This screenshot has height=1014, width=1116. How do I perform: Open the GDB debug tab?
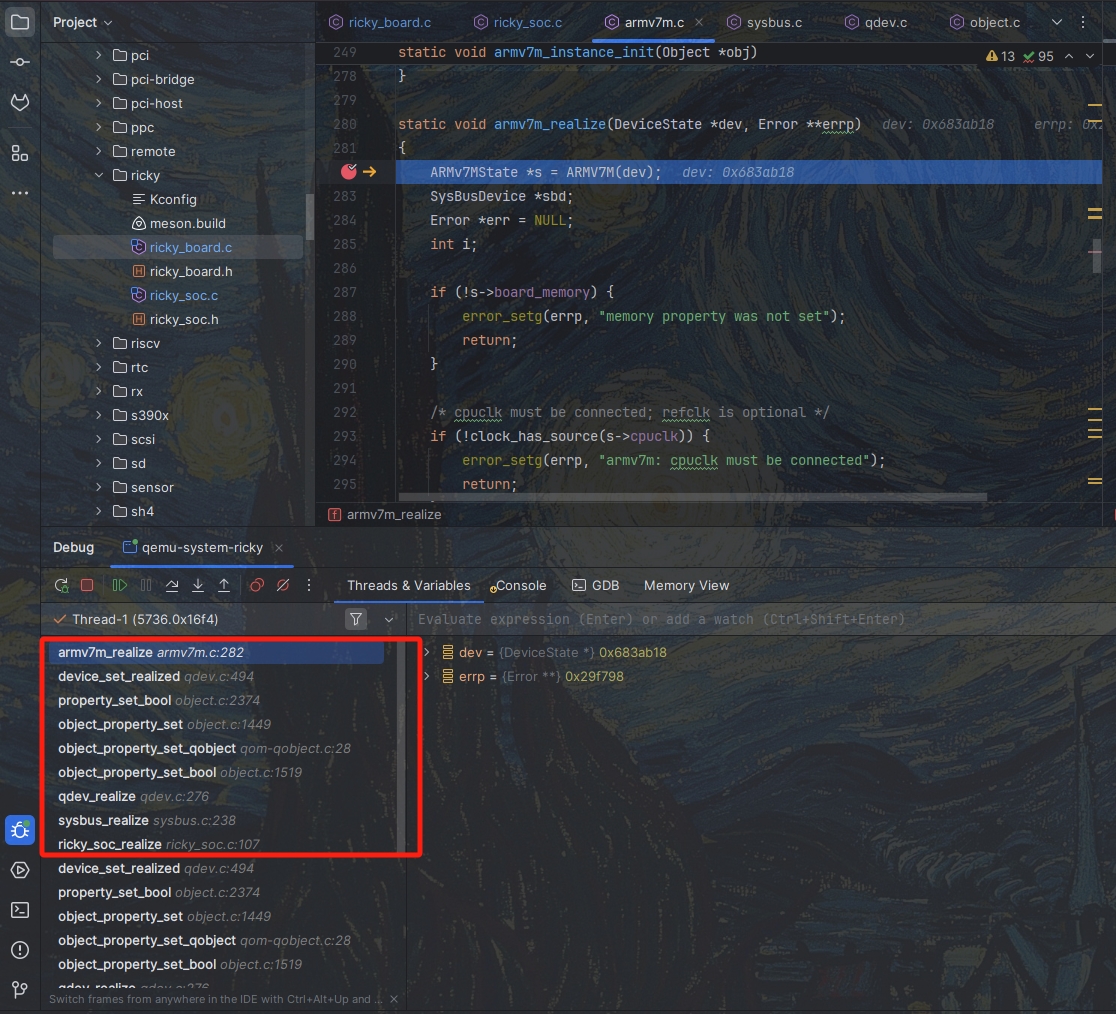point(596,586)
